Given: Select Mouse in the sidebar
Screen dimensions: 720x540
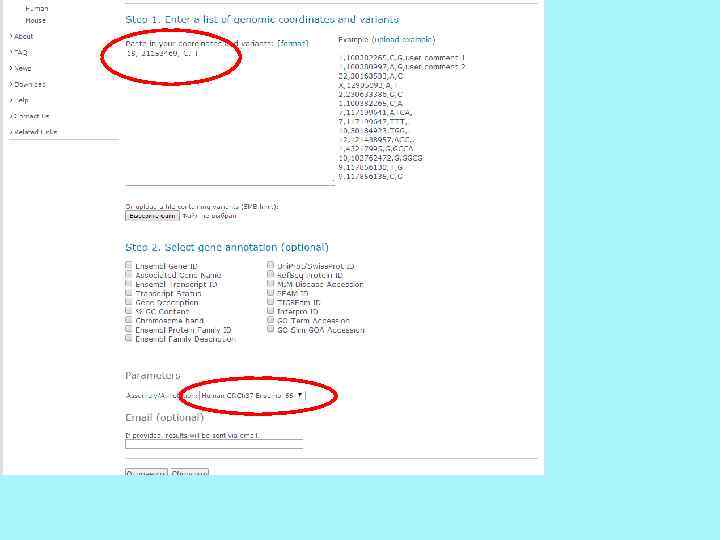Looking at the screenshot, I should tap(36, 21).
